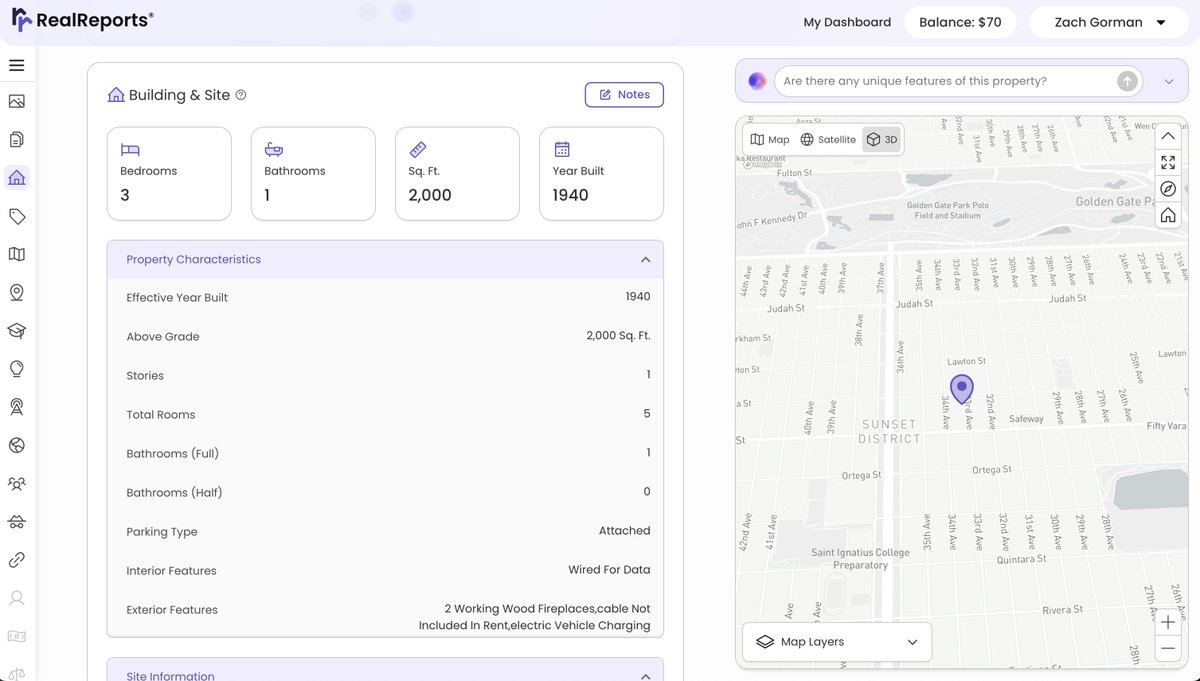Open the hamburger menu in sidebar

pos(16,65)
